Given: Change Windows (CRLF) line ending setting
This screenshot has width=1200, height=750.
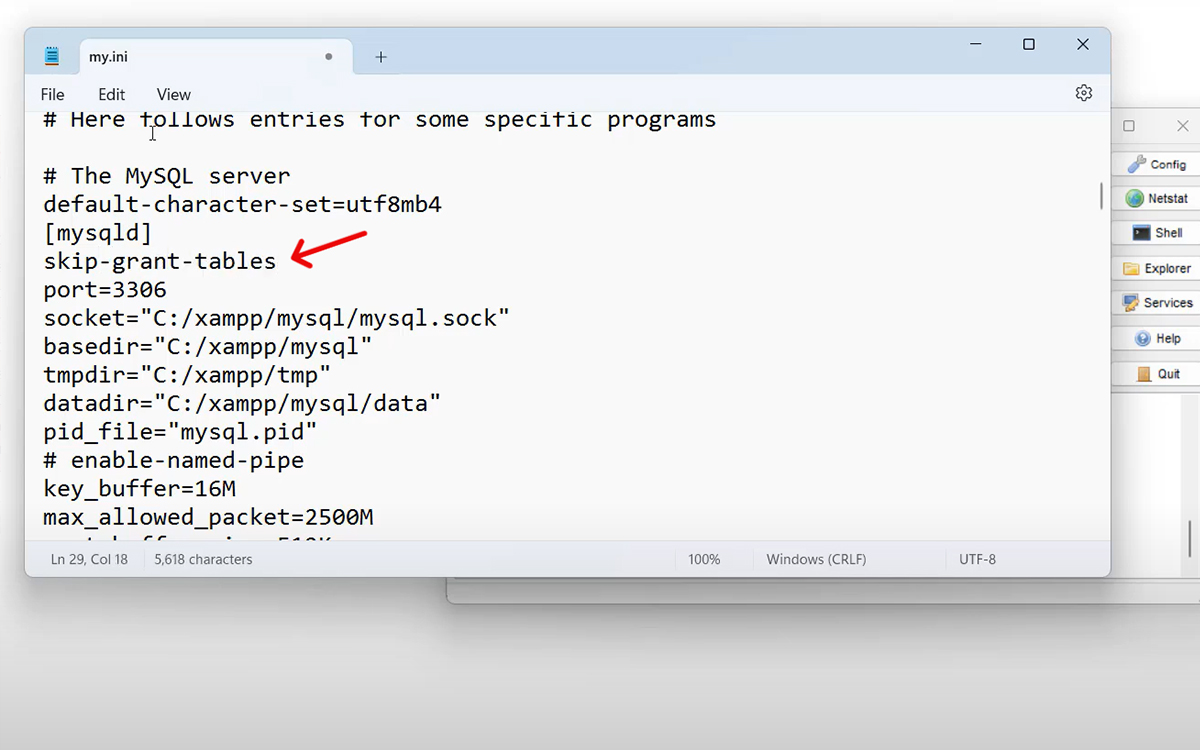Looking at the screenshot, I should pyautogui.click(x=816, y=560).
